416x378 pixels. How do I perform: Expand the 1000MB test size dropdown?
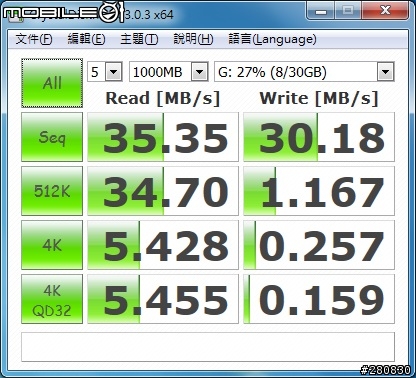[200, 72]
